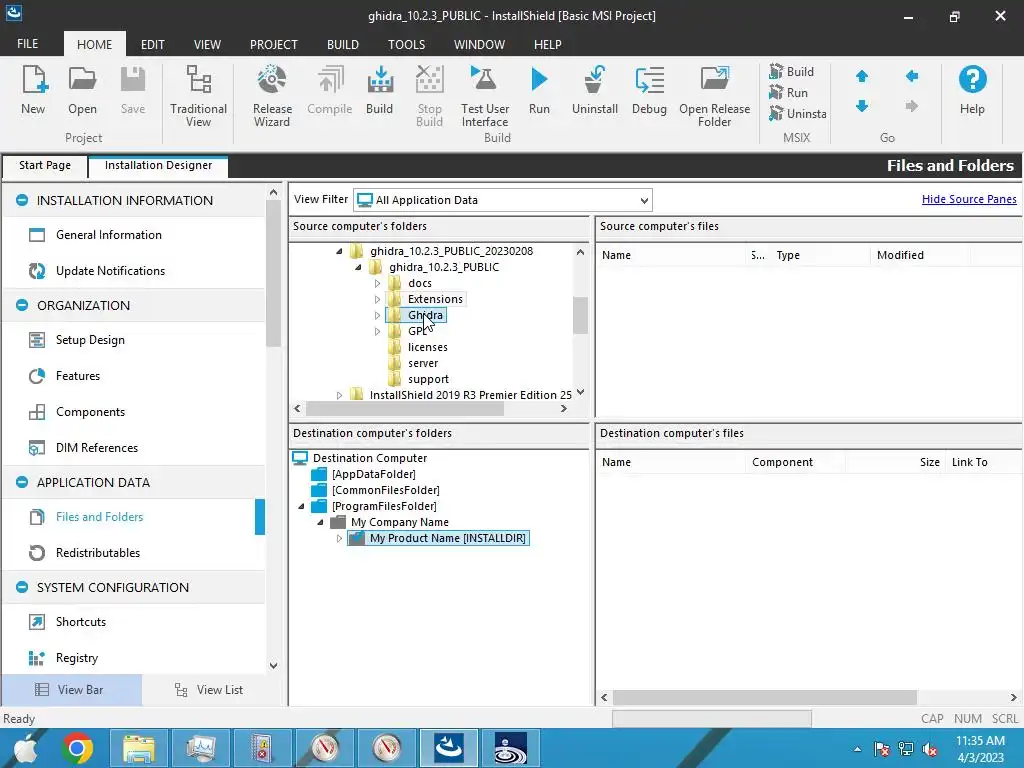Open the PROJECT ribbon tab
This screenshot has height=768, width=1024.
274,44
